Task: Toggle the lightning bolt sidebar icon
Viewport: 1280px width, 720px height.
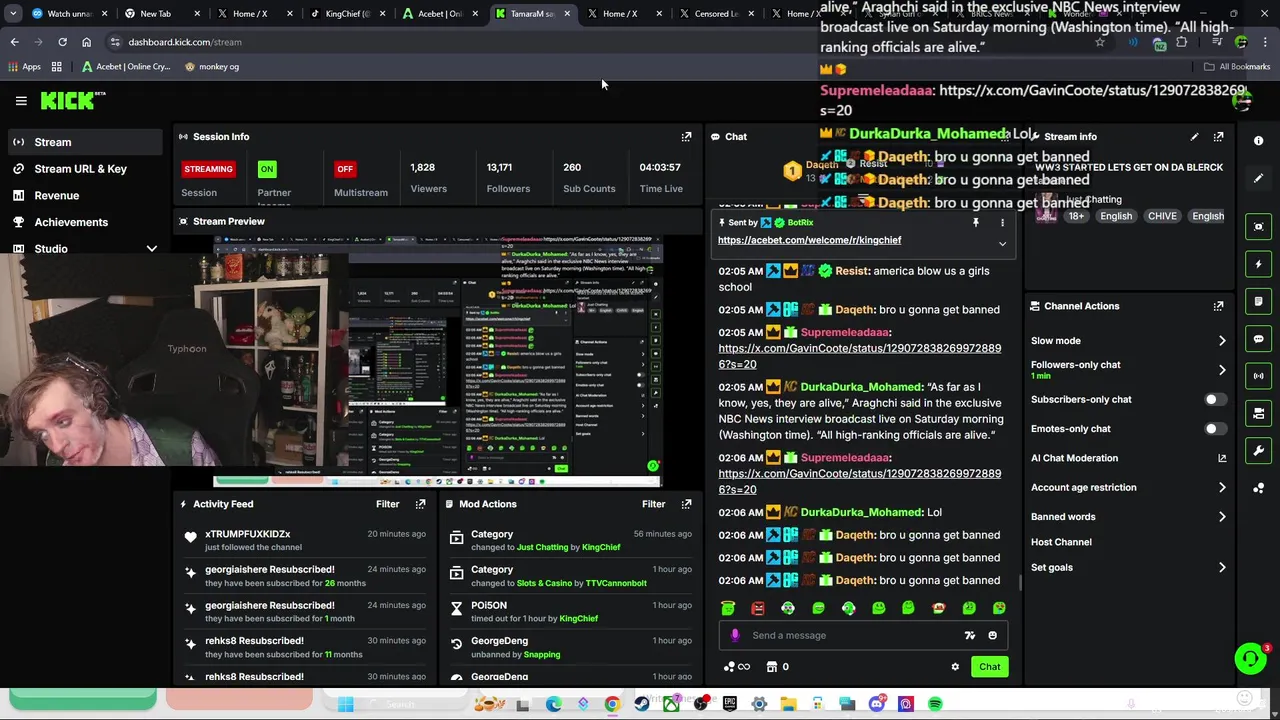Action: point(1259,264)
